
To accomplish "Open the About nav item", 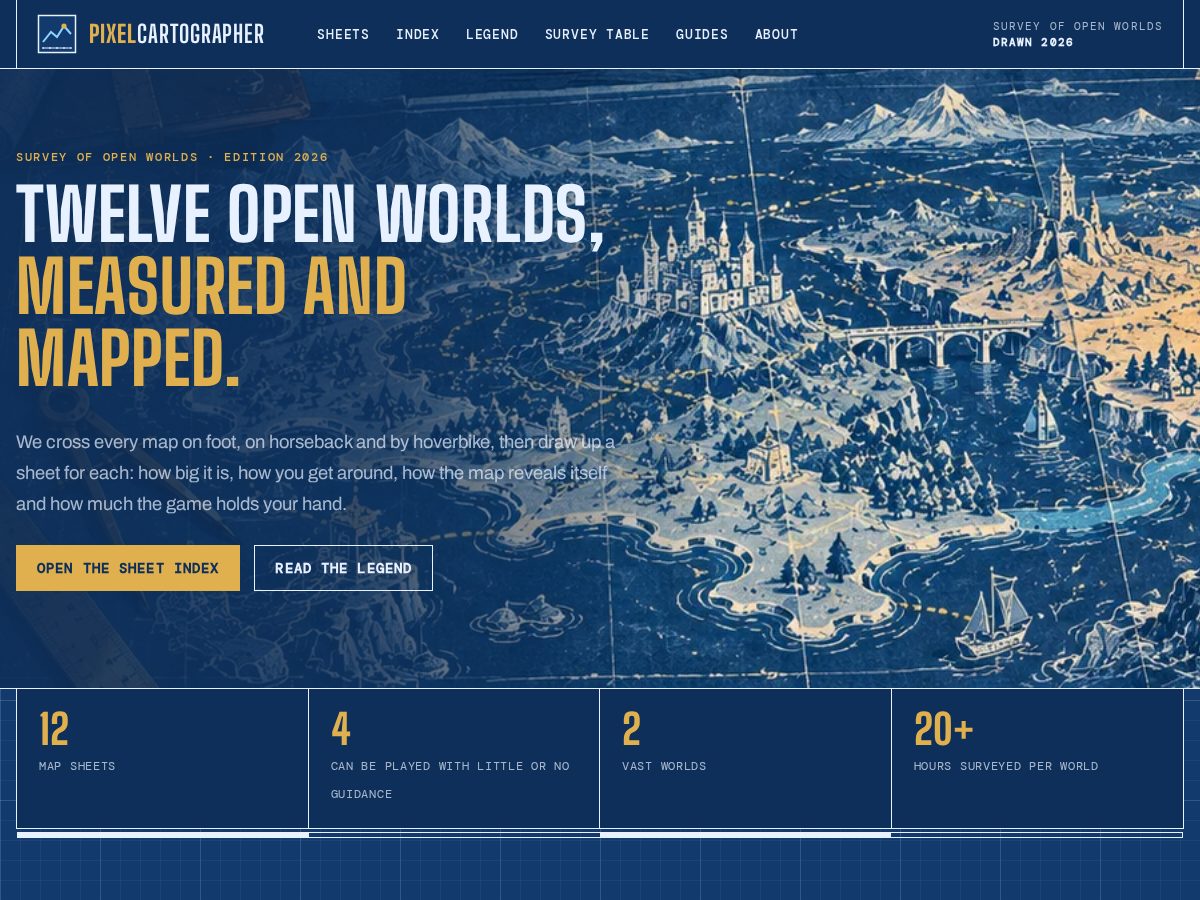I will 777,34.
